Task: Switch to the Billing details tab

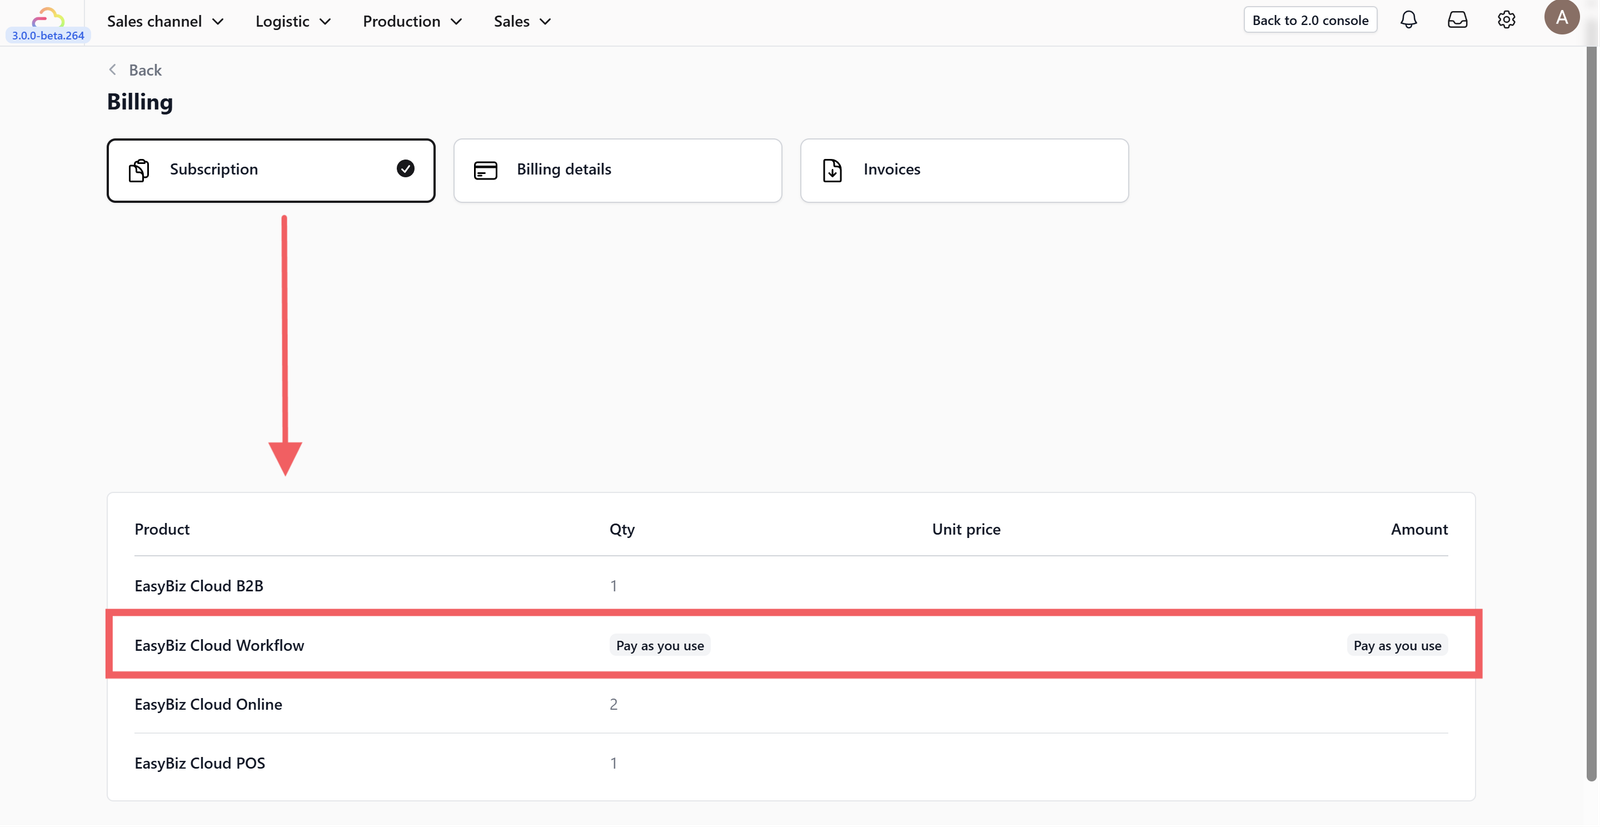Action: (617, 170)
